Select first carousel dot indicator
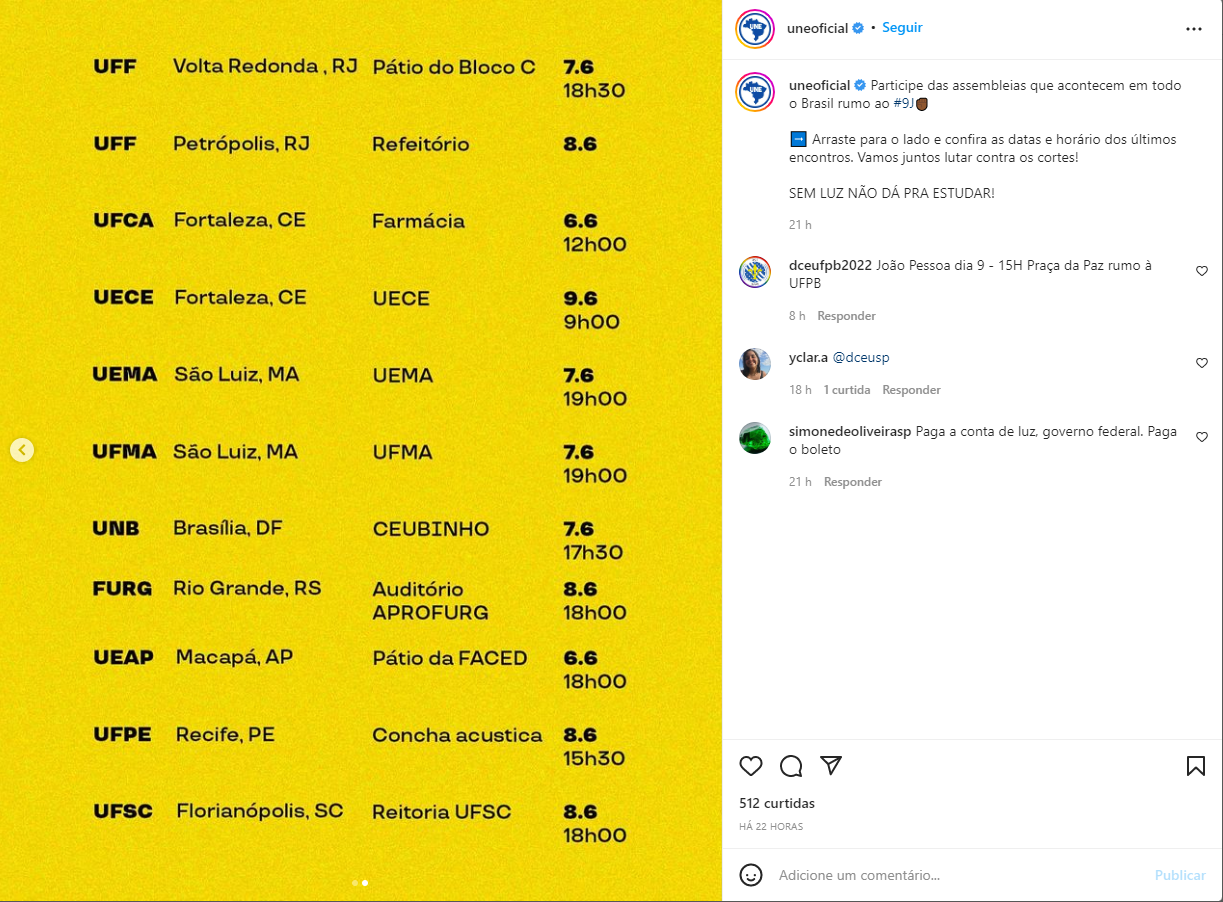 pyautogui.click(x=355, y=883)
